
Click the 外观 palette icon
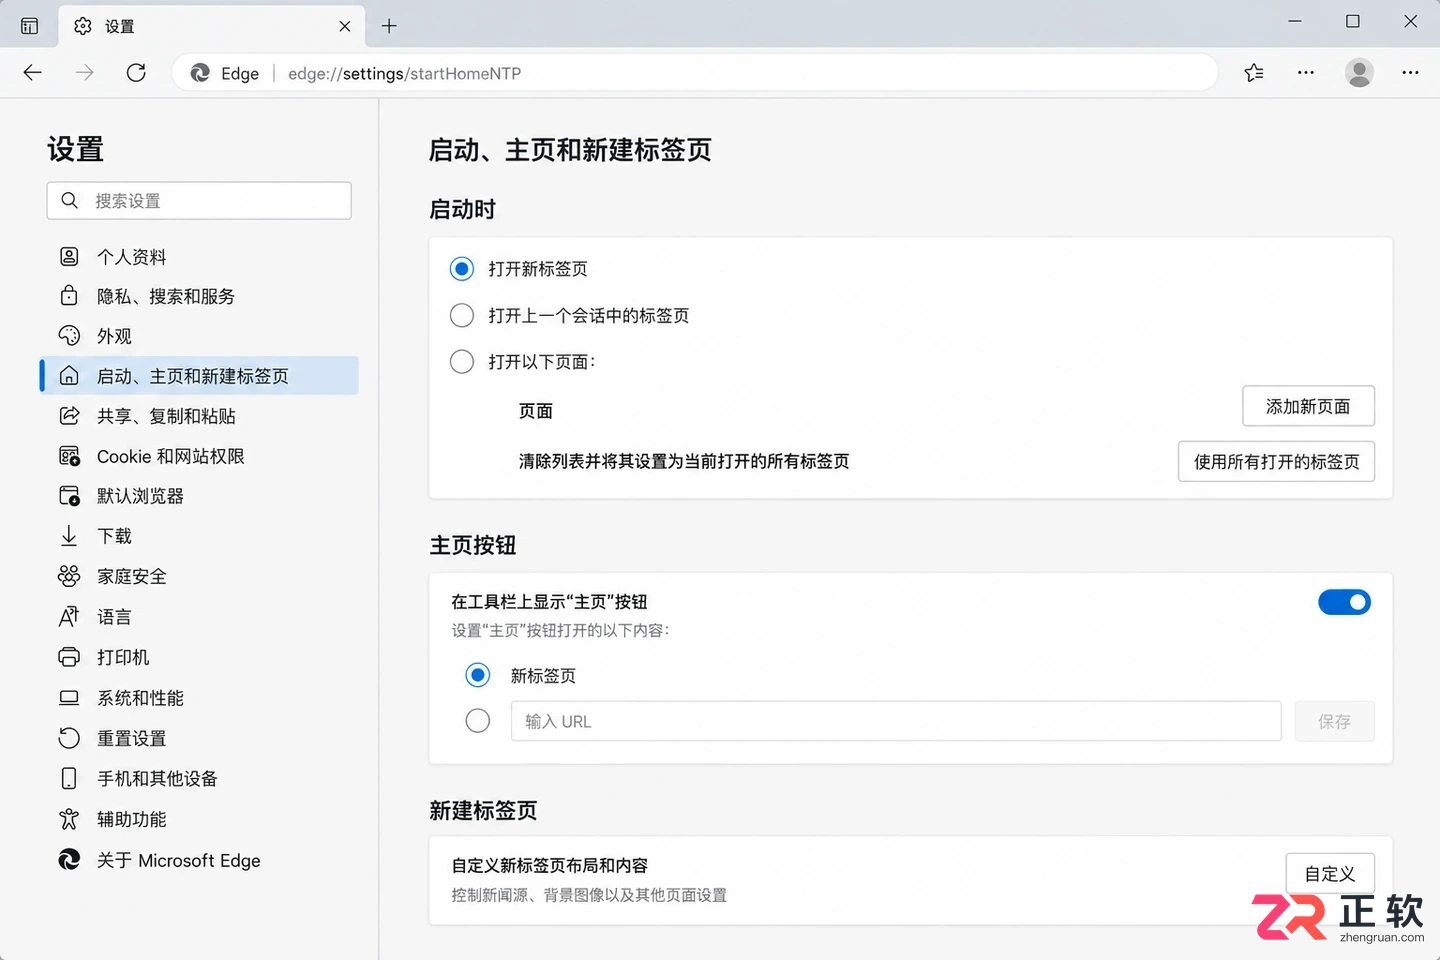pos(69,336)
